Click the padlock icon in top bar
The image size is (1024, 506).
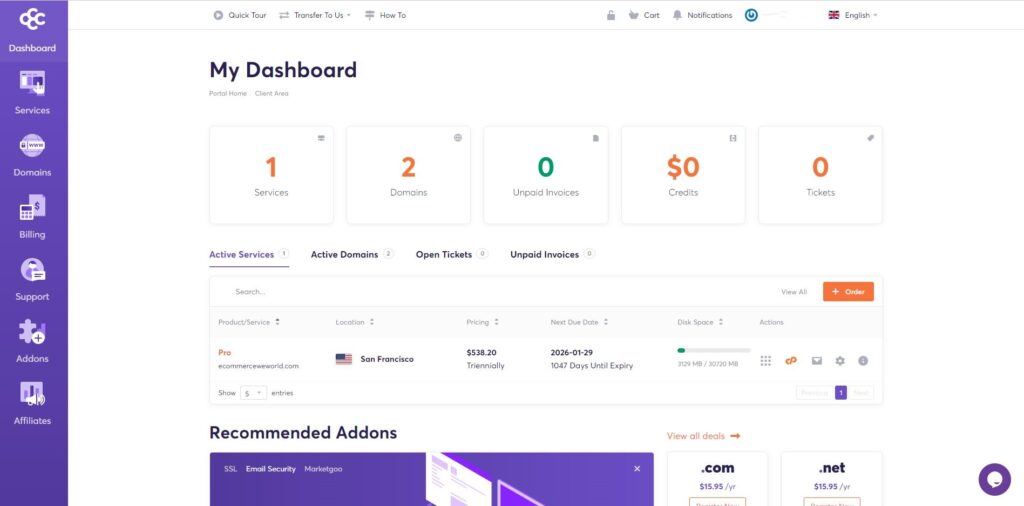611,15
